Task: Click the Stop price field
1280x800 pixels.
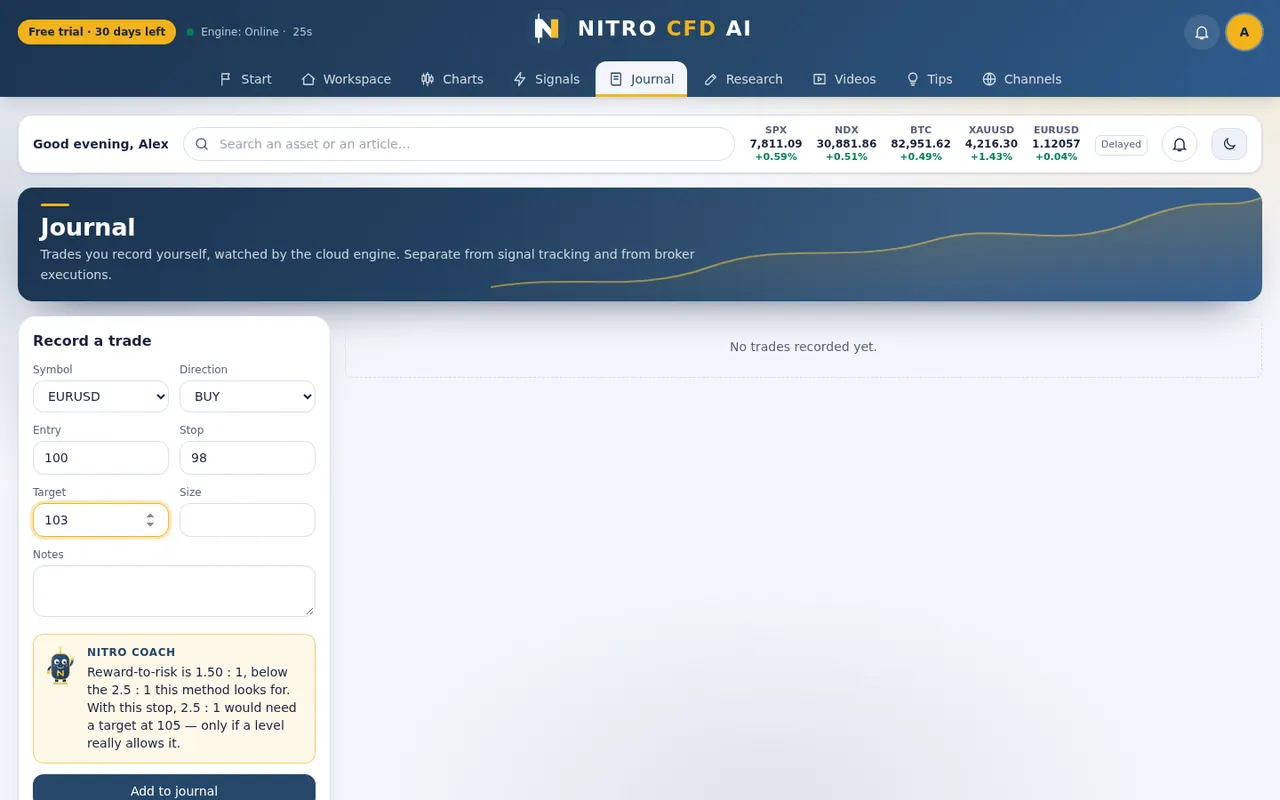Action: (x=247, y=457)
